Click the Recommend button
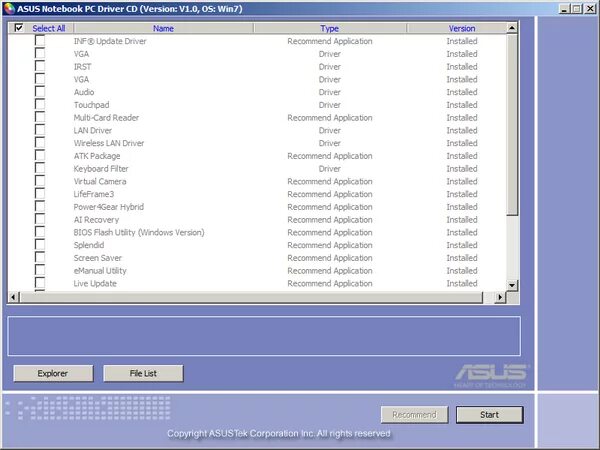This screenshot has height=450, width=600. (414, 415)
